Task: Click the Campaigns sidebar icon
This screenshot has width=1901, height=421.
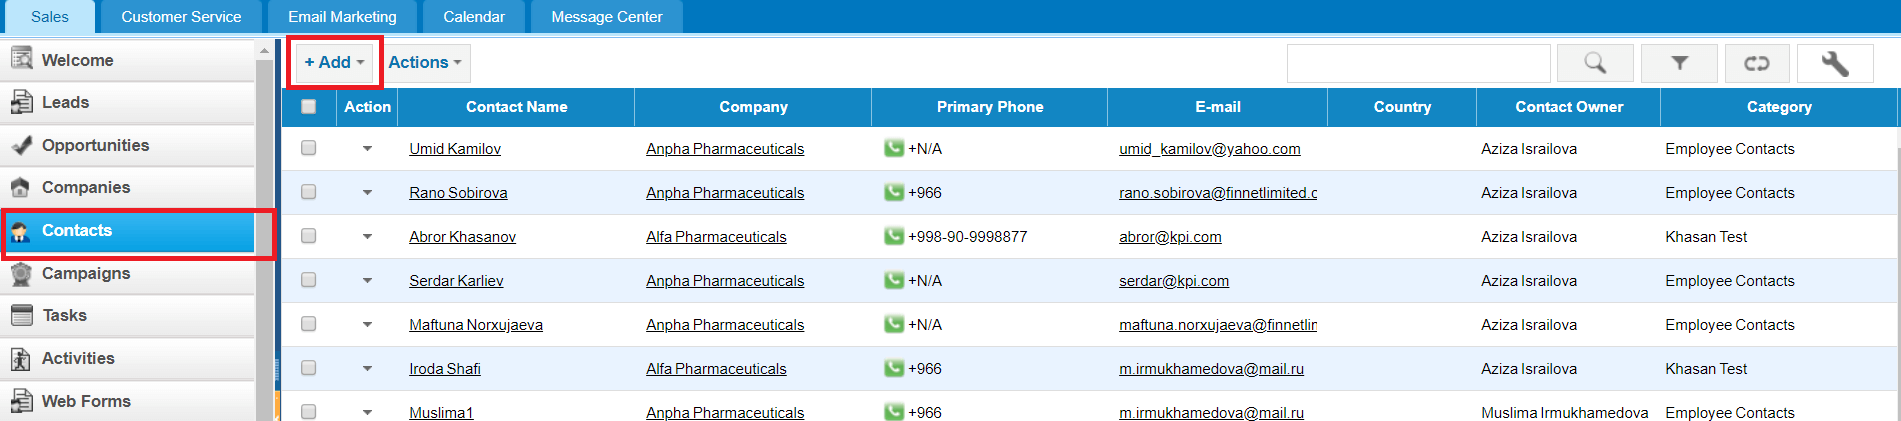Action: coord(21,273)
